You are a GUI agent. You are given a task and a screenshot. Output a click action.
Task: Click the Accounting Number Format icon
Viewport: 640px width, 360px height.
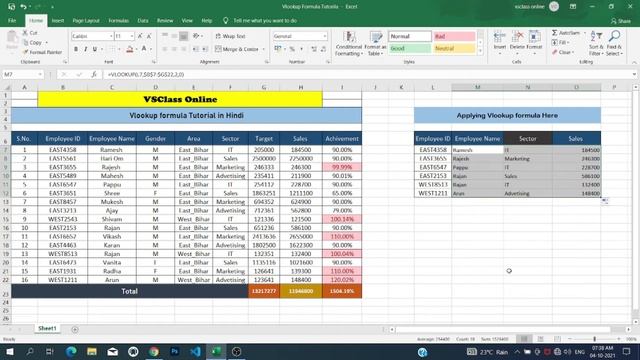(x=278, y=49)
